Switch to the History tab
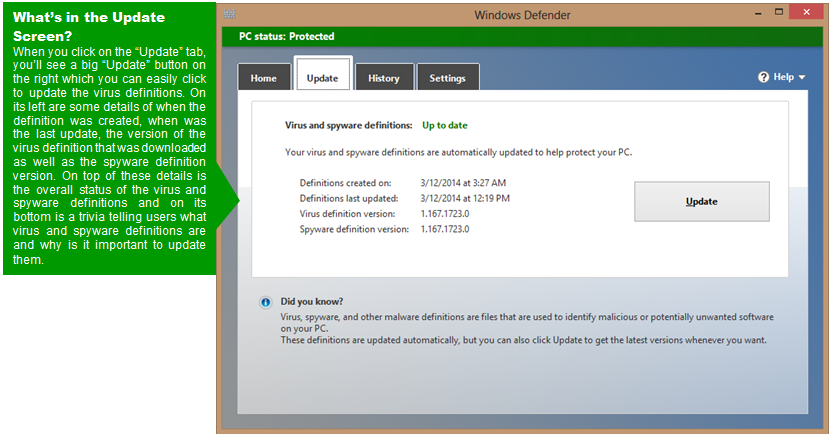This screenshot has width=831, height=437. (x=384, y=78)
